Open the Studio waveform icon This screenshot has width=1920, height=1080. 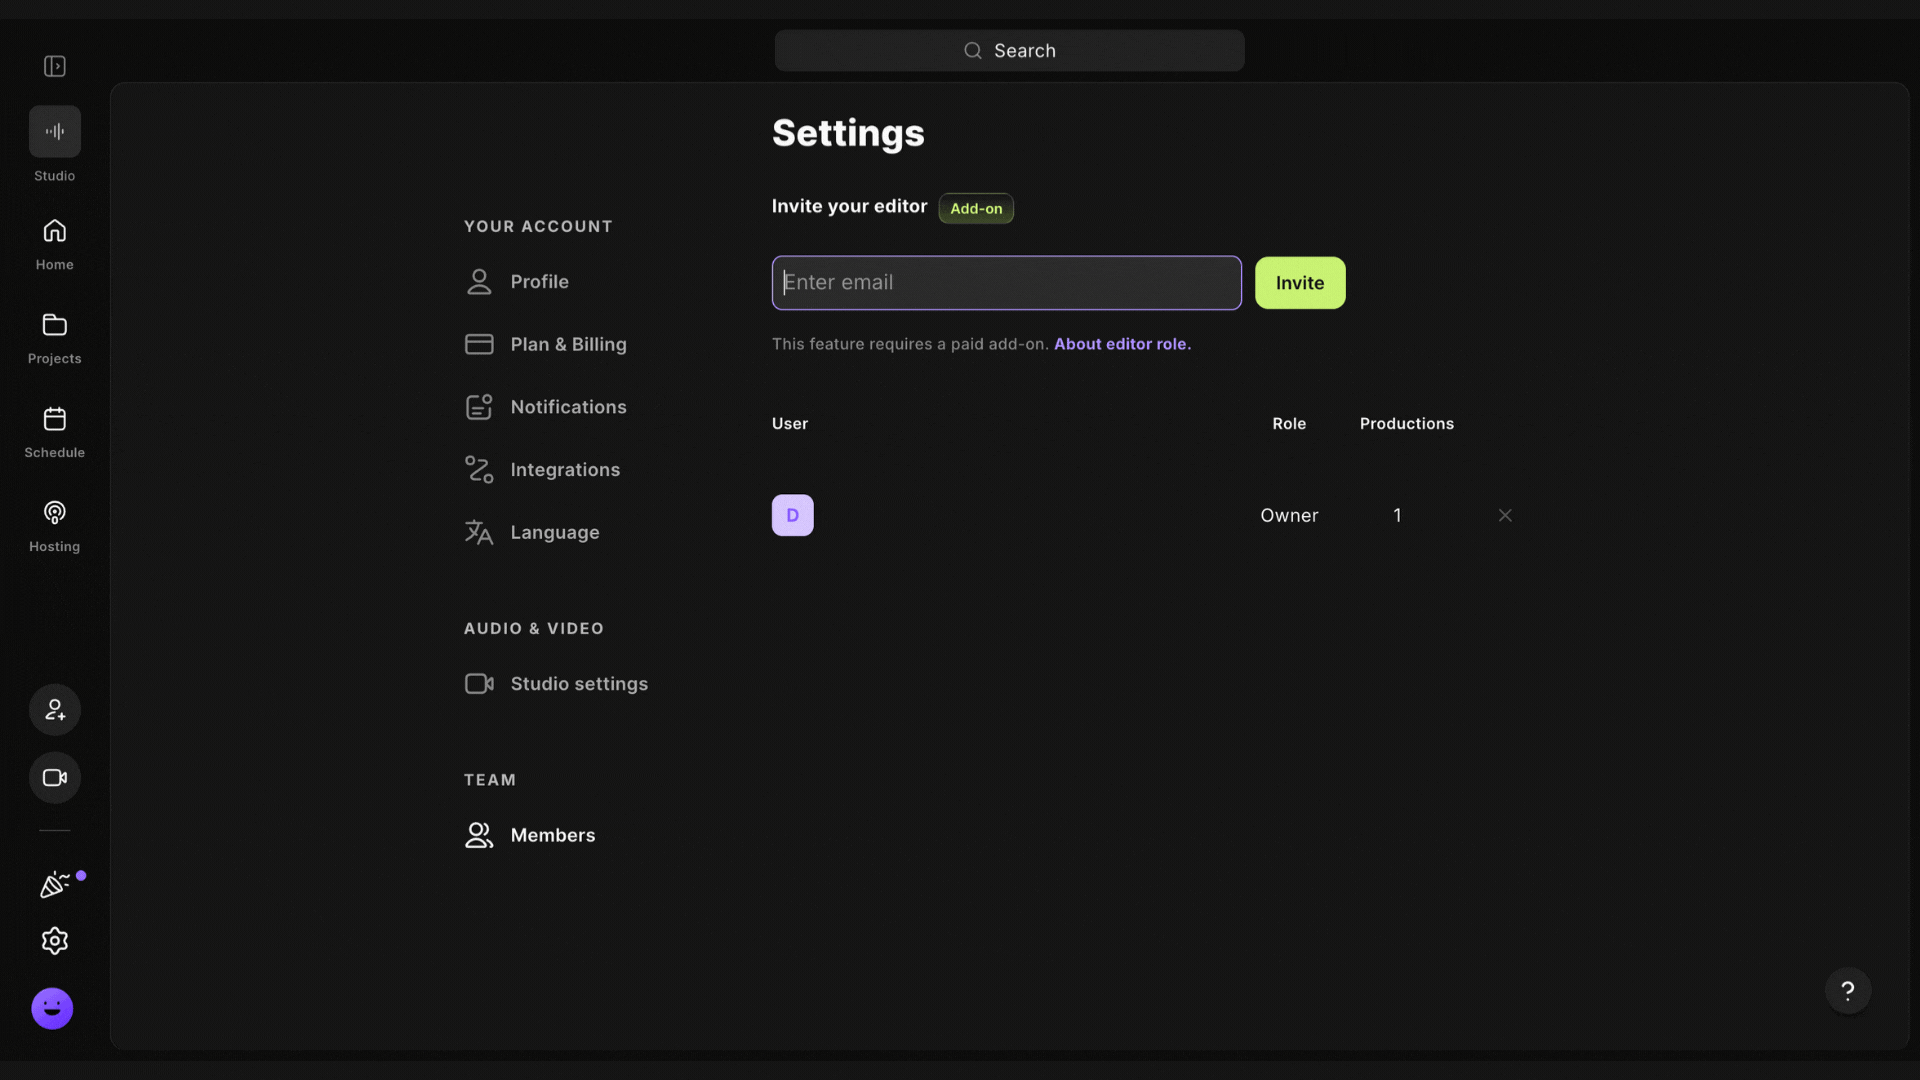pos(55,132)
